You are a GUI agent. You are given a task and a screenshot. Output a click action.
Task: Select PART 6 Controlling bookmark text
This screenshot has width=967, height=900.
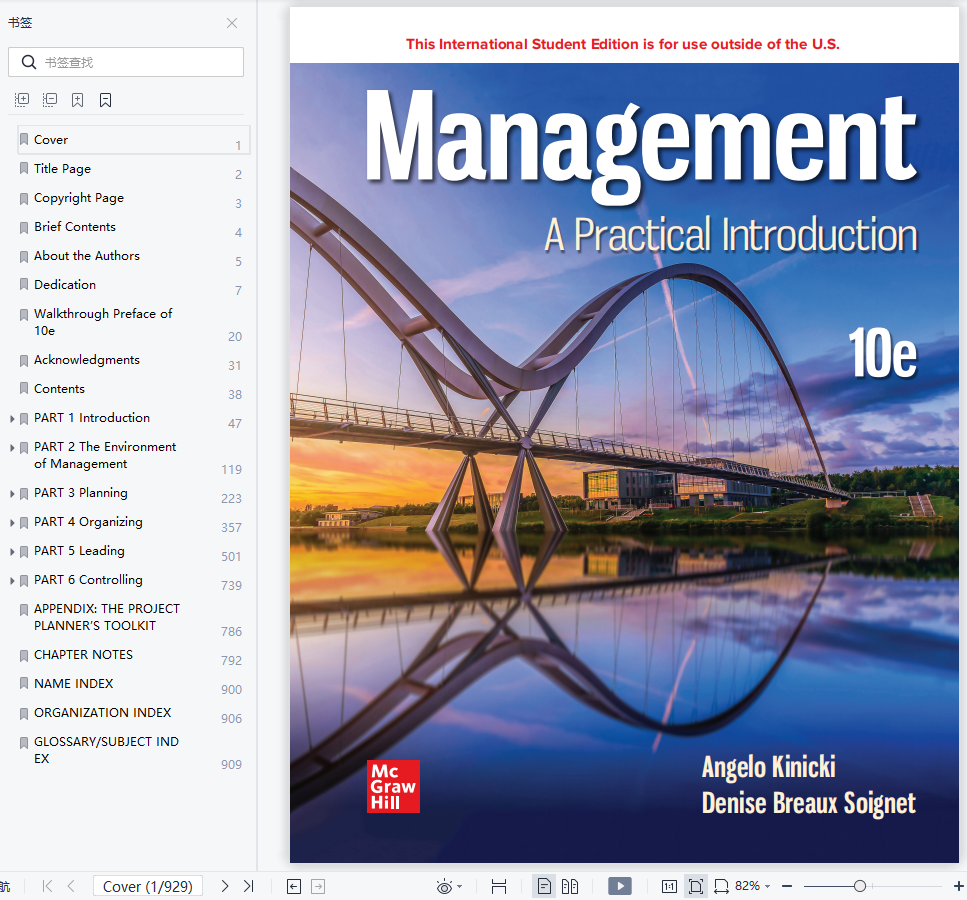(x=88, y=580)
